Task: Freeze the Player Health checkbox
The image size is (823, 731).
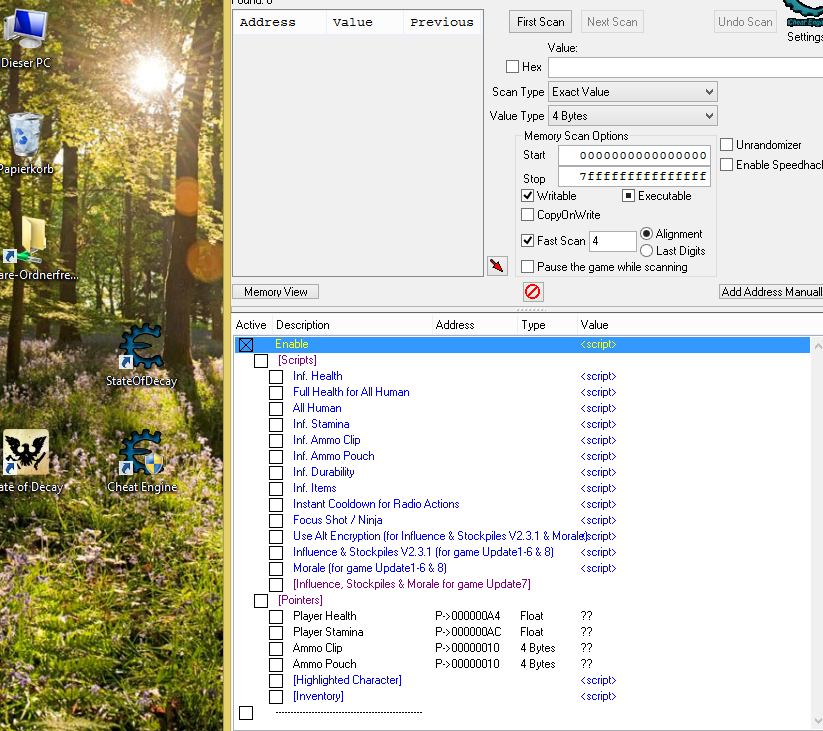Action: (x=276, y=617)
